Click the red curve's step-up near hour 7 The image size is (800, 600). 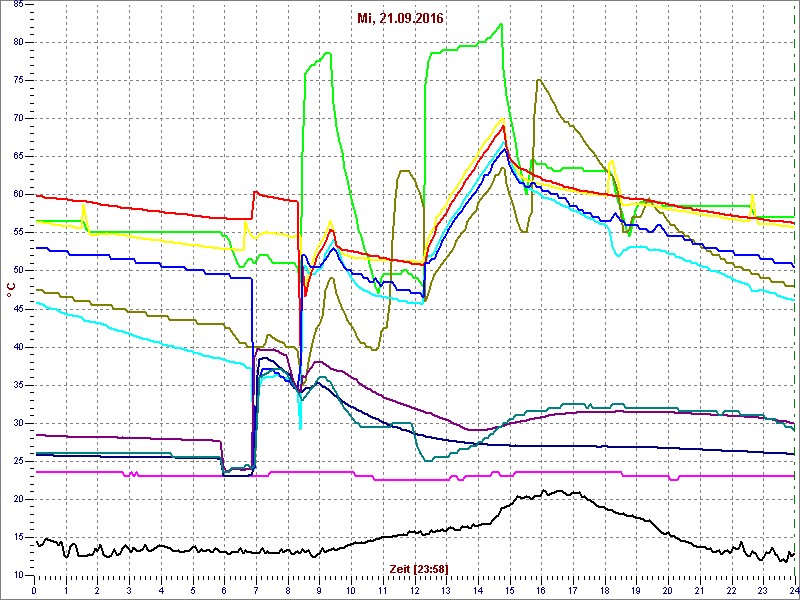point(255,192)
